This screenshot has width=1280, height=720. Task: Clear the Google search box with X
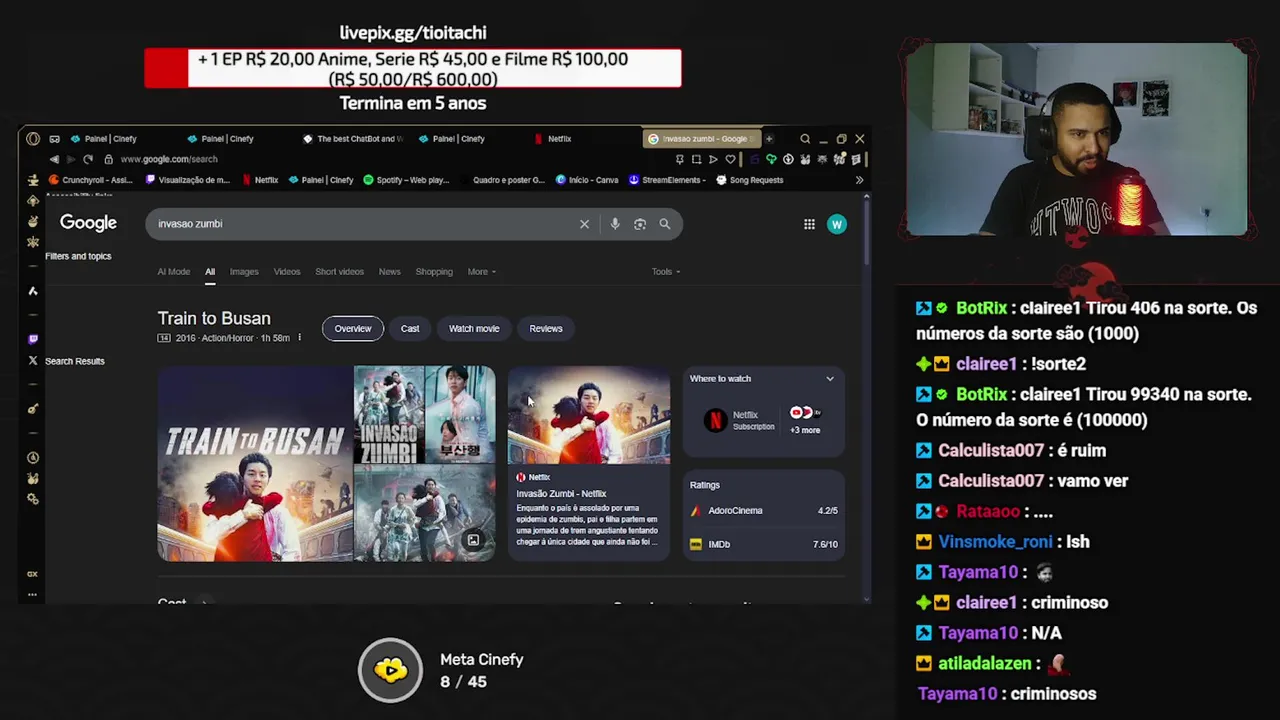[584, 224]
